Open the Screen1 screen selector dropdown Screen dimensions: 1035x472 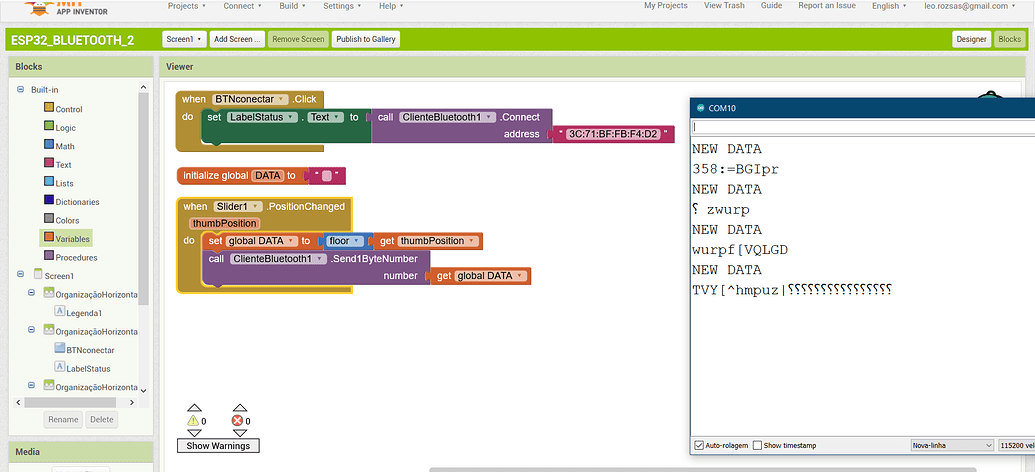[184, 39]
